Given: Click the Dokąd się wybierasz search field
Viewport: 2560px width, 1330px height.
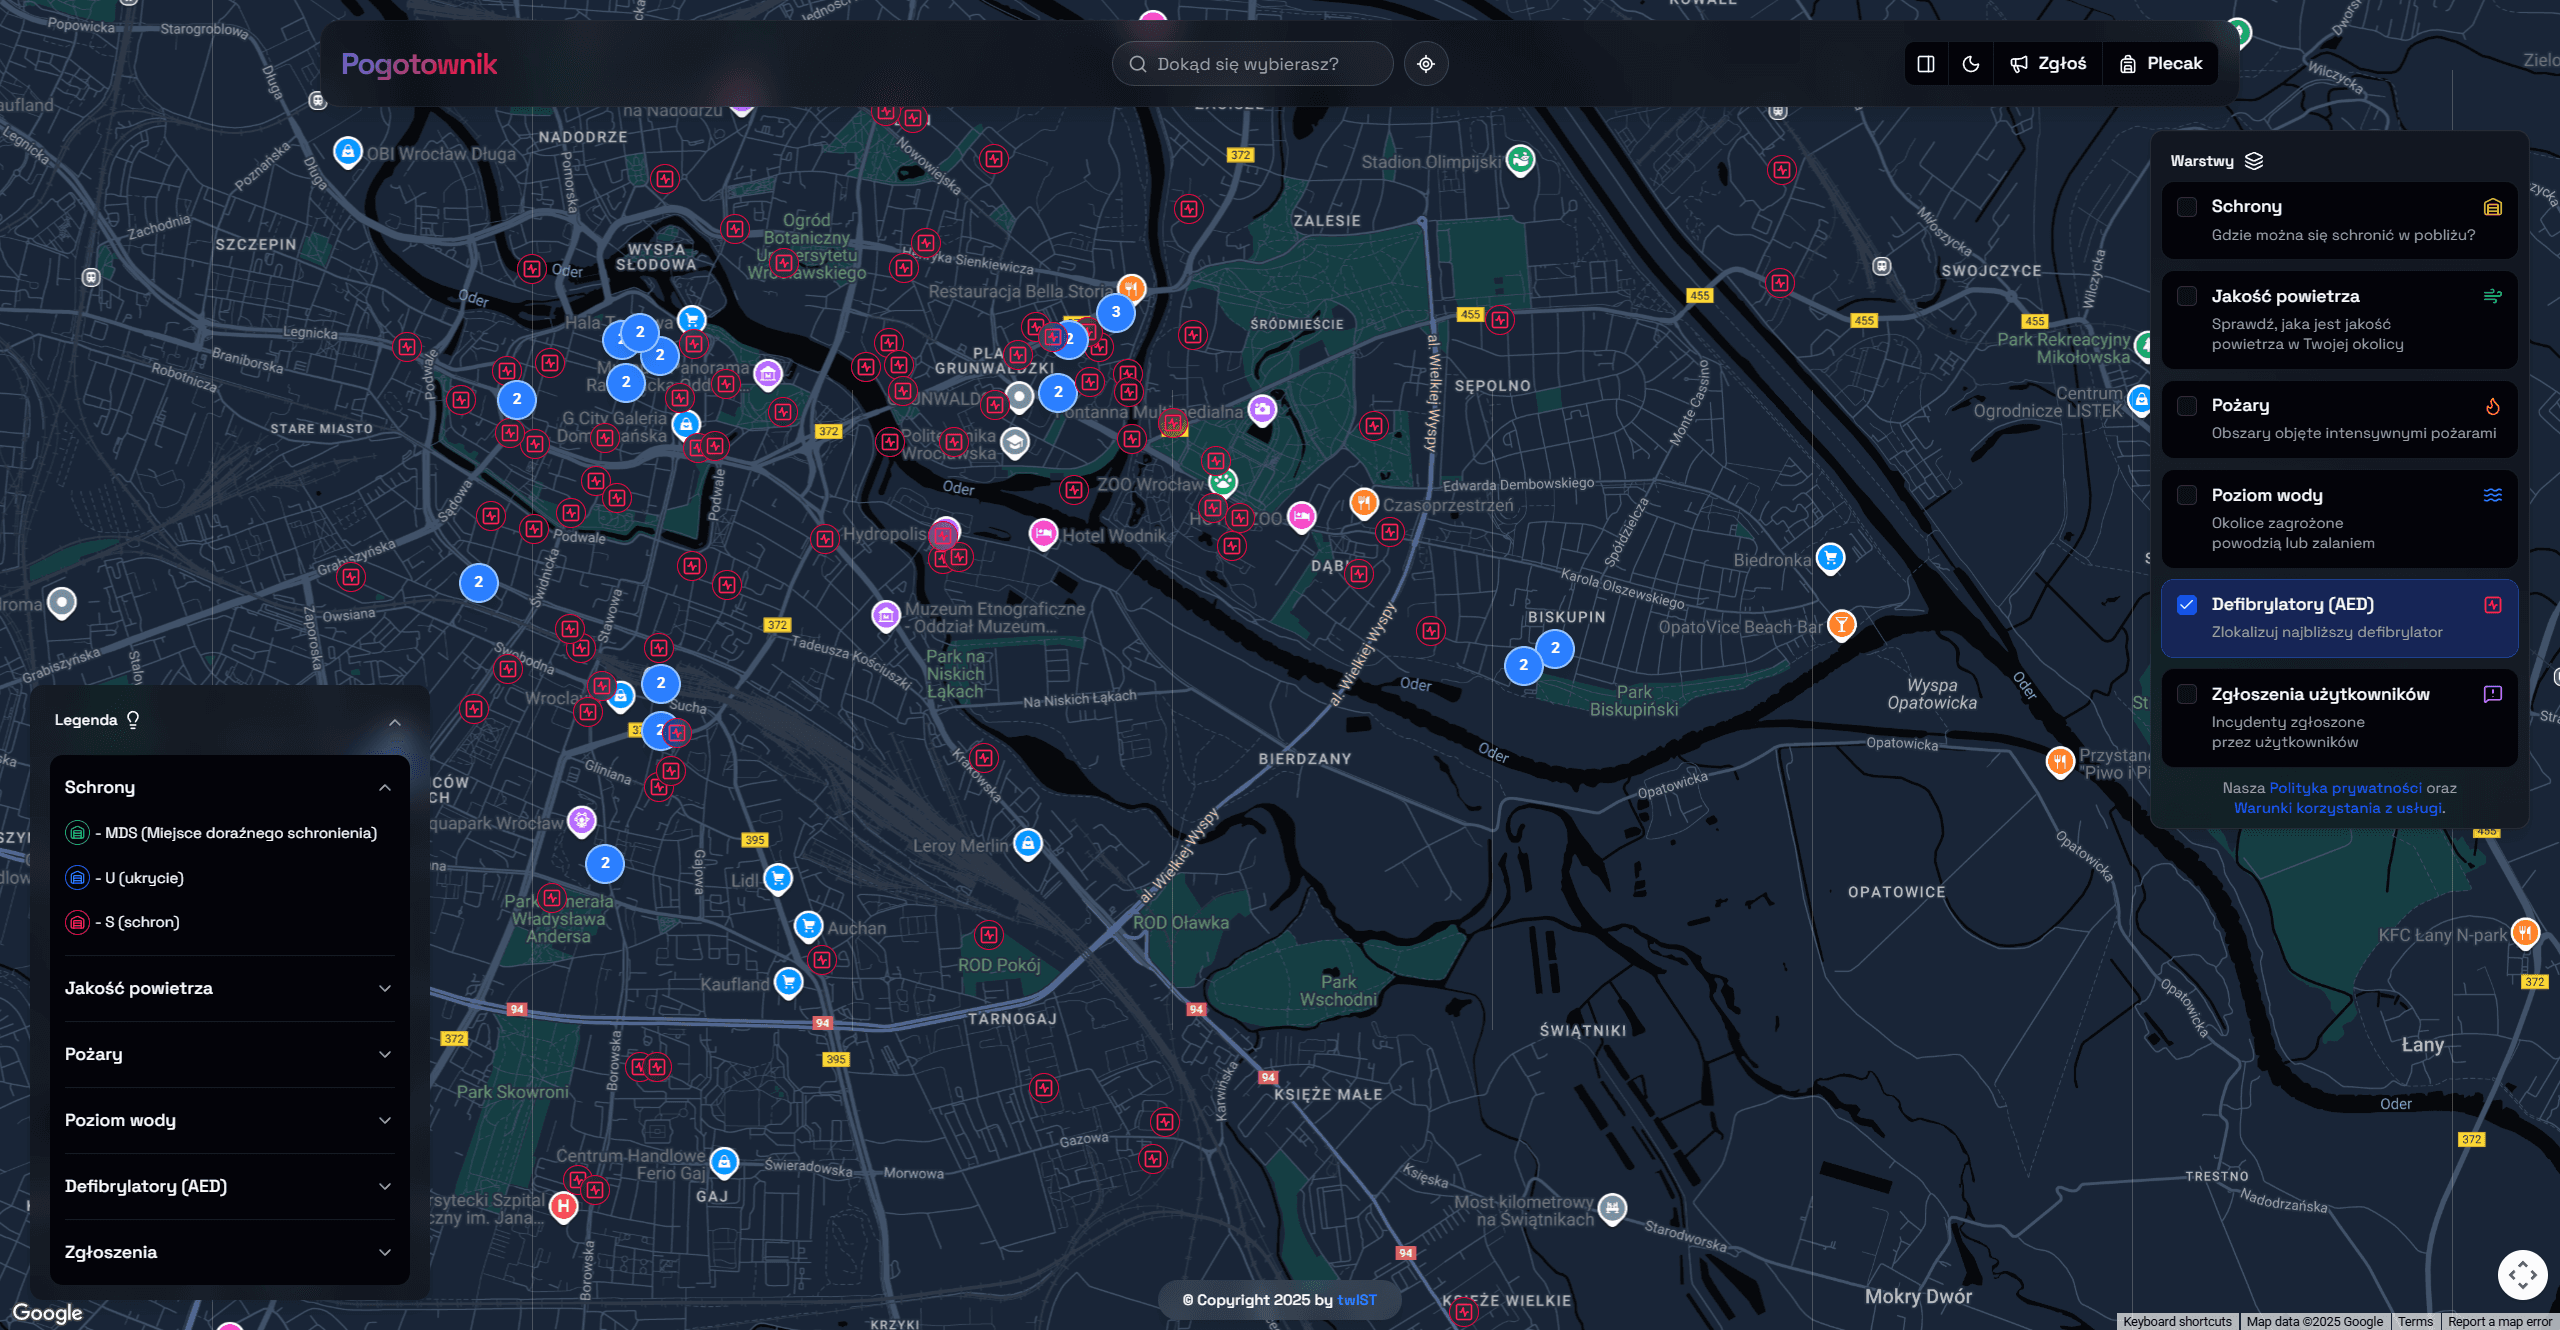Looking at the screenshot, I should [x=1252, y=64].
